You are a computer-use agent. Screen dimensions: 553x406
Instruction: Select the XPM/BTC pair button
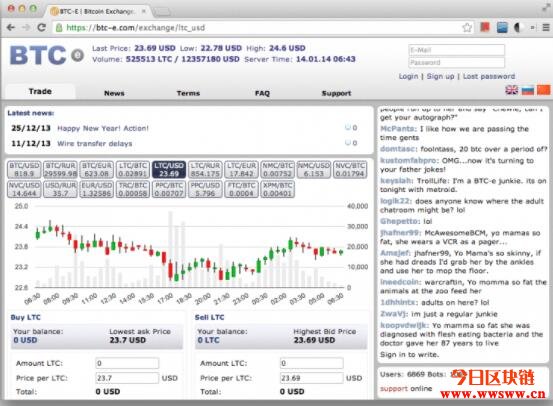coord(278,189)
